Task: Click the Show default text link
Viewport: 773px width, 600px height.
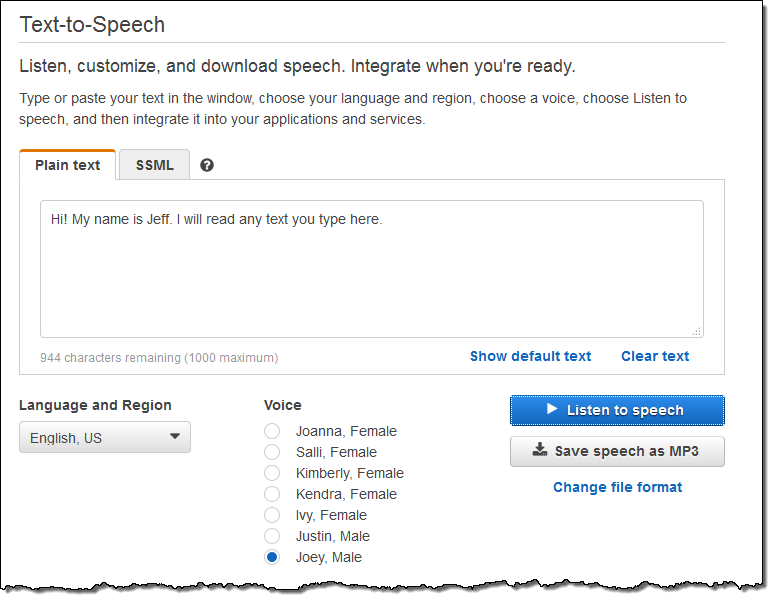Action: click(530, 356)
